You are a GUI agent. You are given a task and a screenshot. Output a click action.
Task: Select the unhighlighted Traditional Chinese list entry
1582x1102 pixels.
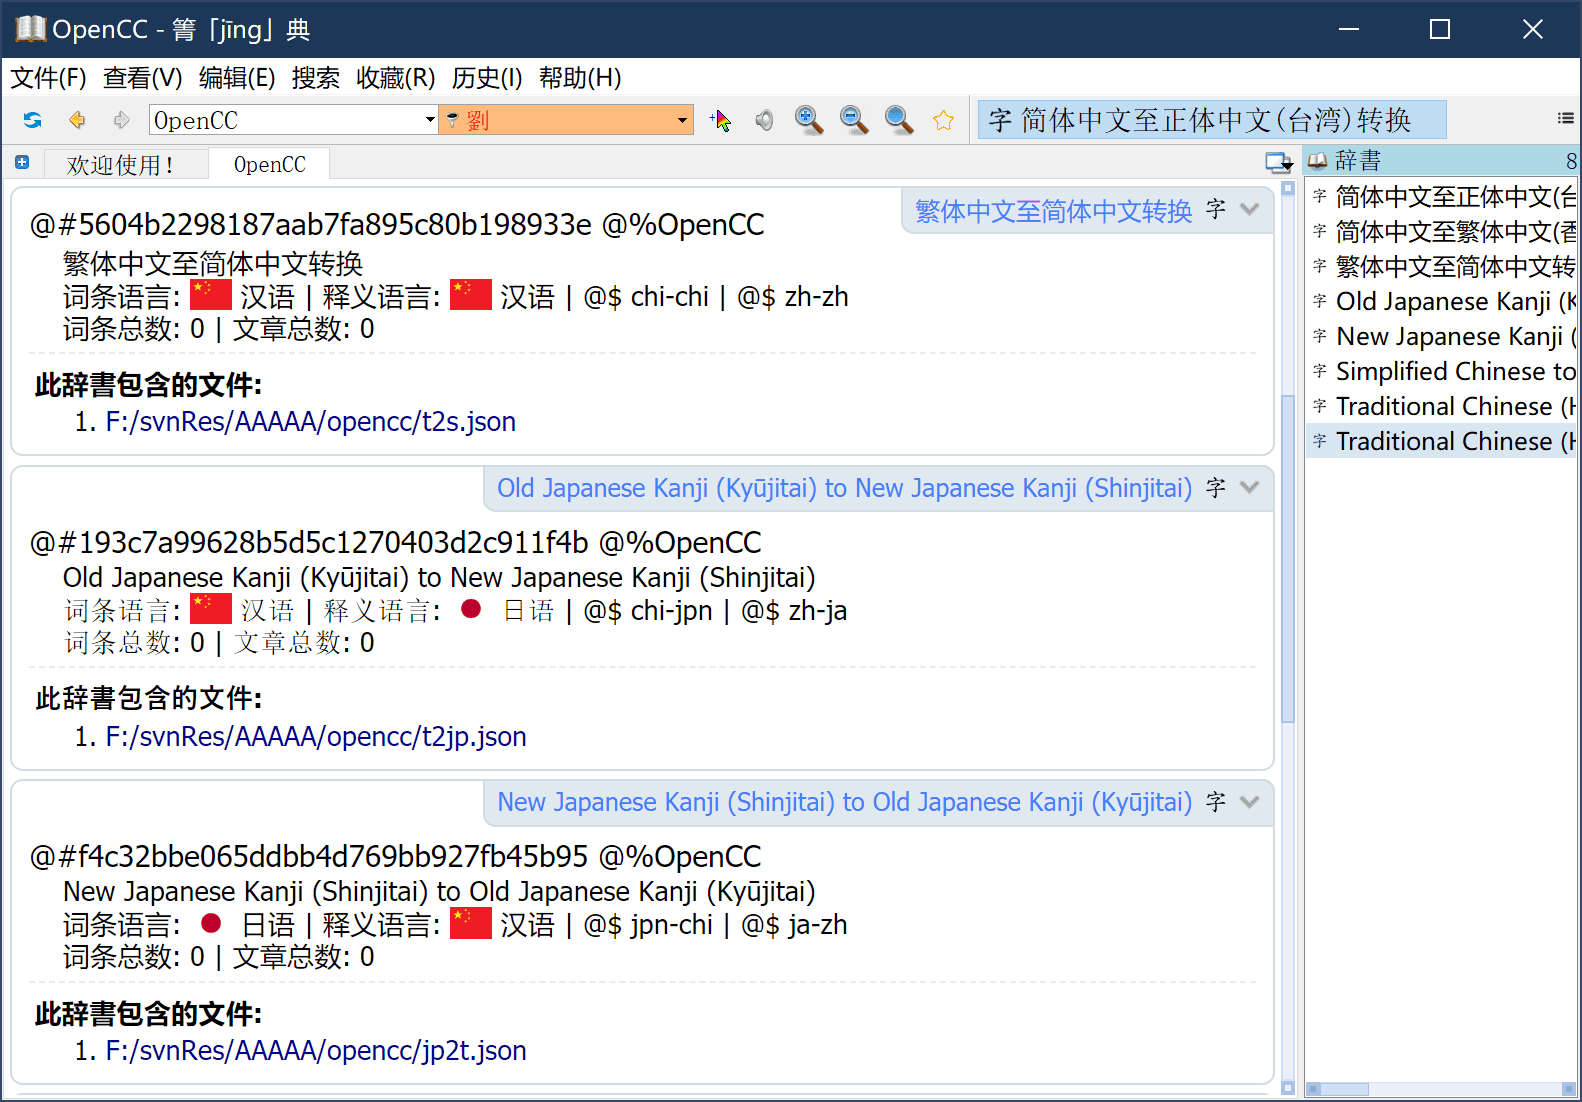[x=1441, y=407]
